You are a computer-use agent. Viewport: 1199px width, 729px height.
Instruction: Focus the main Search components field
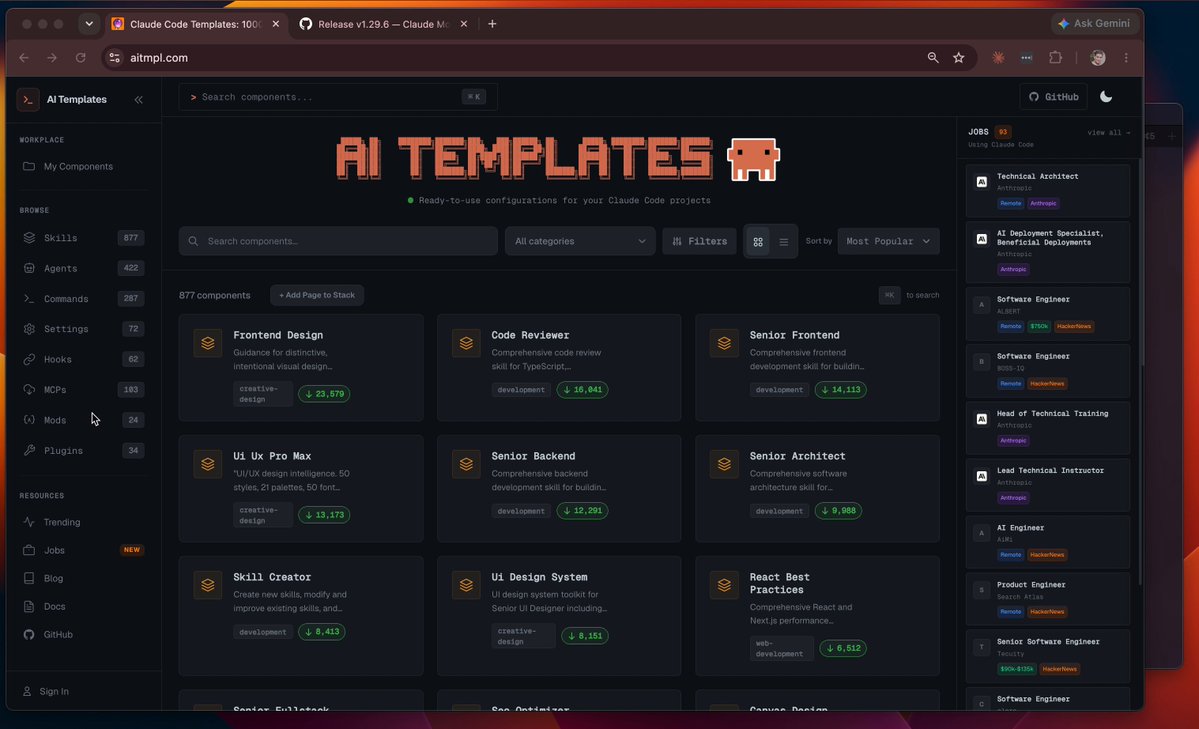pos(338,241)
